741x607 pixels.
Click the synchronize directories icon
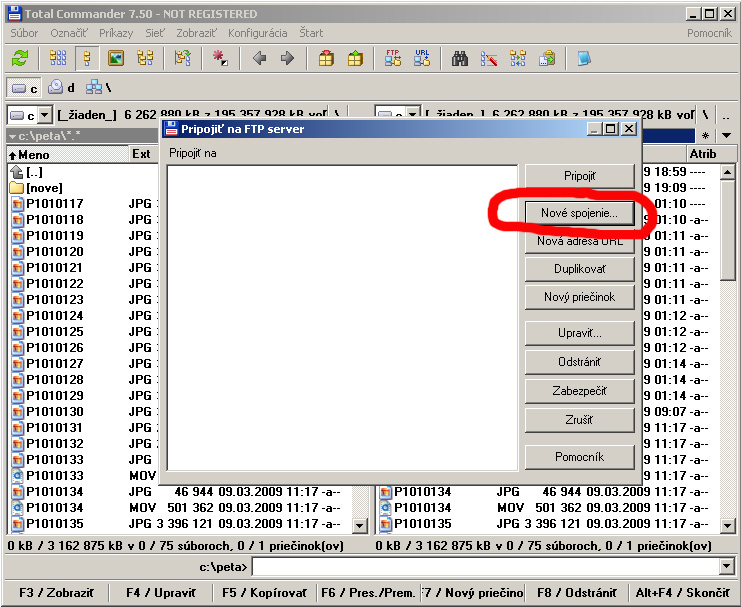point(518,59)
